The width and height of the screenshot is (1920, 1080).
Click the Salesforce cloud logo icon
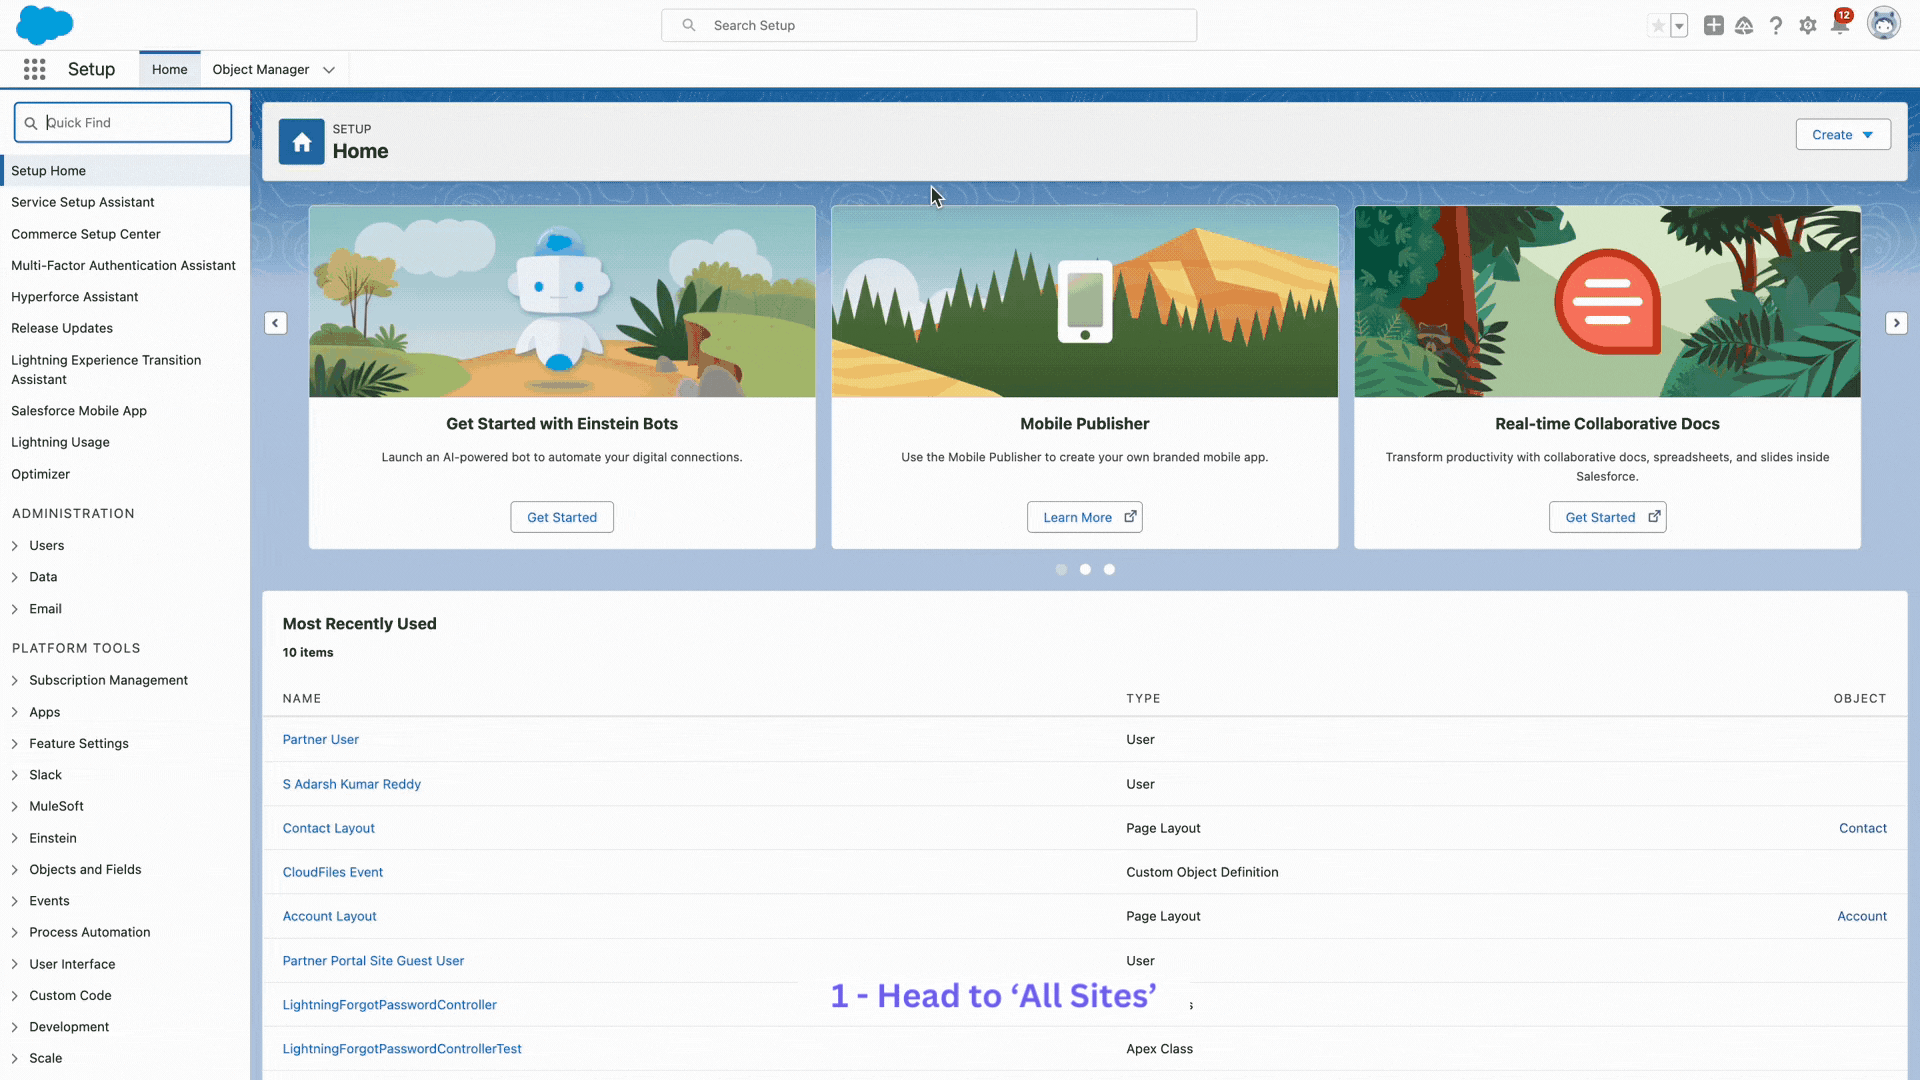(45, 24)
